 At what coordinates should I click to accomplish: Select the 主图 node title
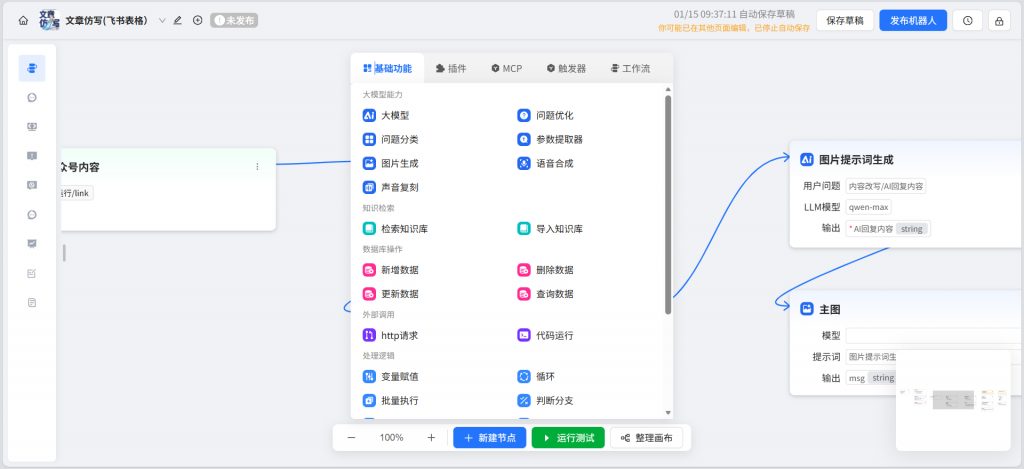point(829,309)
